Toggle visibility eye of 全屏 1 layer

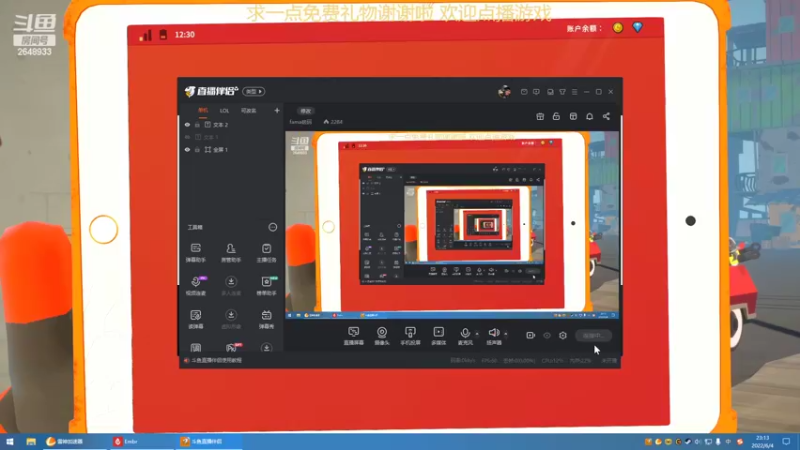pyautogui.click(x=187, y=149)
